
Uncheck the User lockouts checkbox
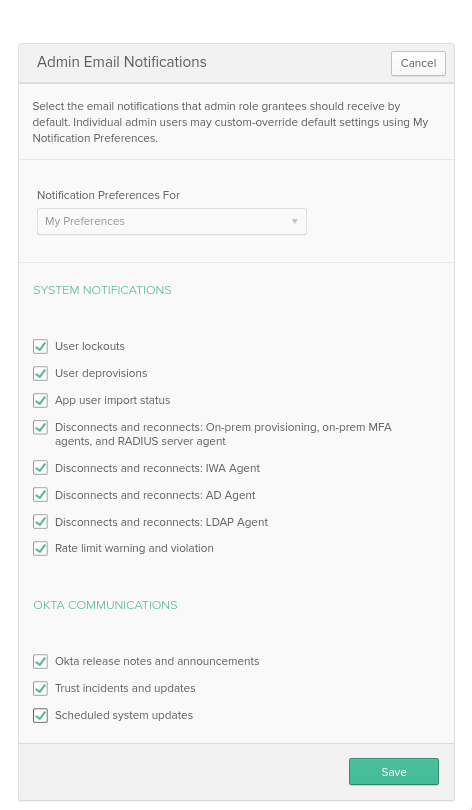pyautogui.click(x=40, y=346)
